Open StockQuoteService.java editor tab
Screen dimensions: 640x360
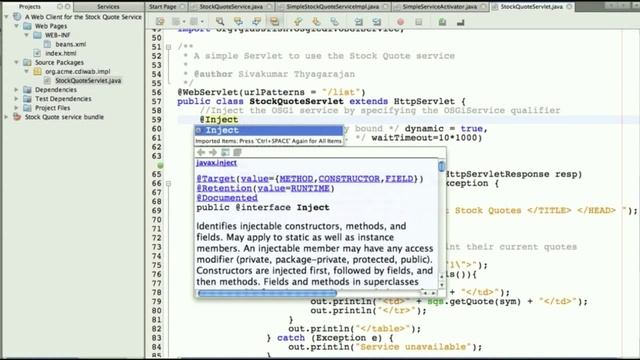tap(231, 7)
